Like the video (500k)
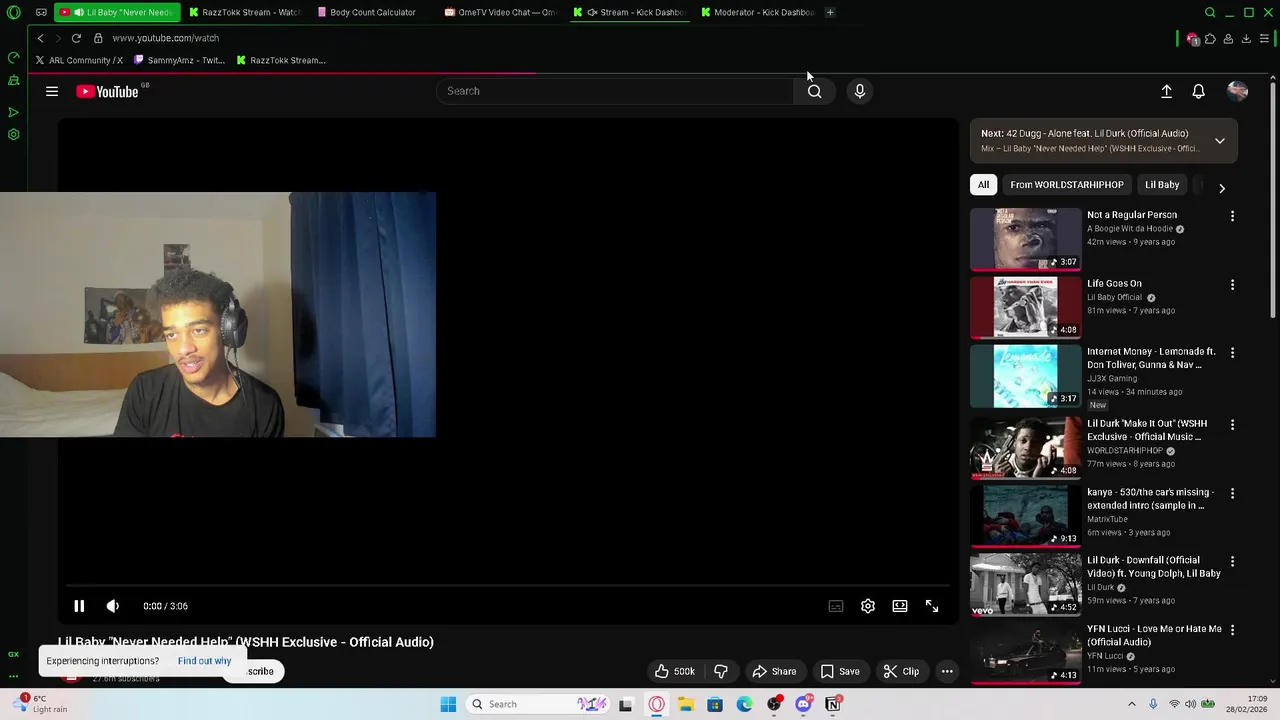Viewport: 1280px width, 720px height. click(675, 672)
